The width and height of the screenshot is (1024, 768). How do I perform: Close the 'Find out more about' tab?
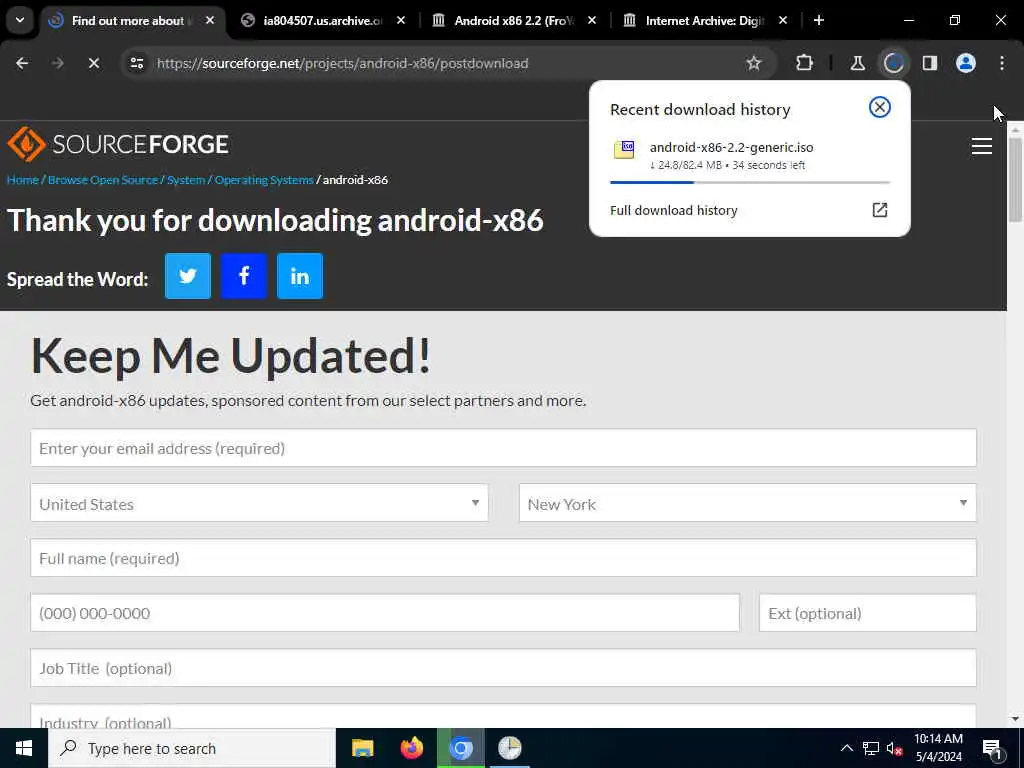tap(210, 21)
